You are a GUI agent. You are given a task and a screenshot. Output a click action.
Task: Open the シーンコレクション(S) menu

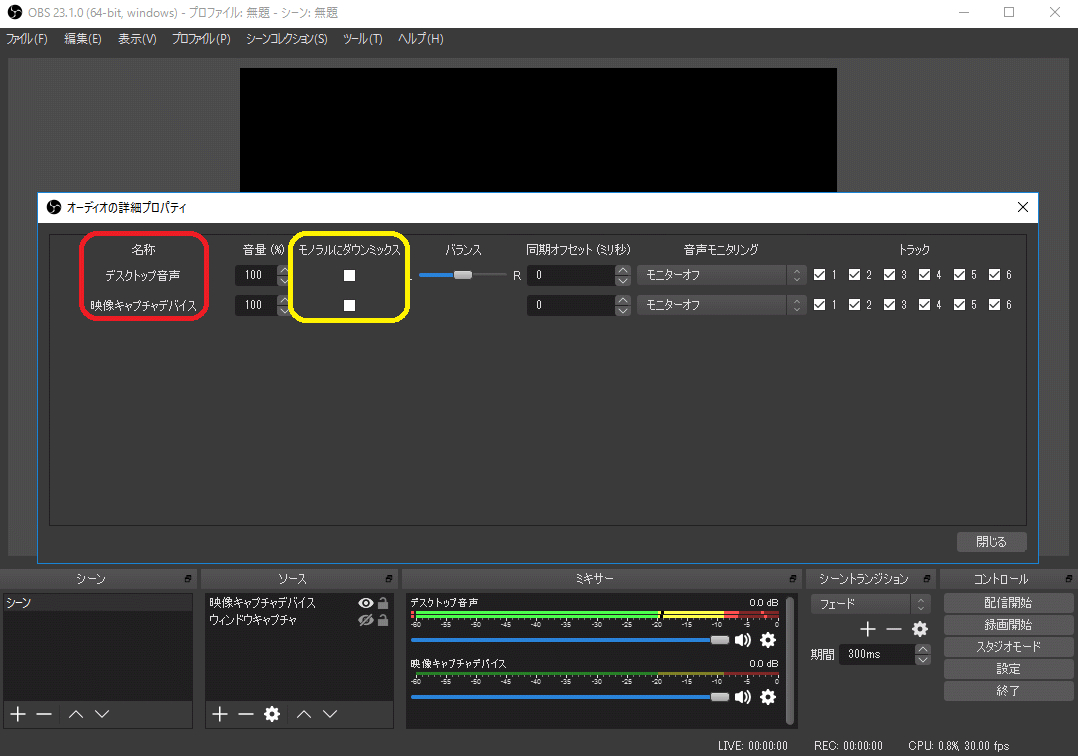286,39
